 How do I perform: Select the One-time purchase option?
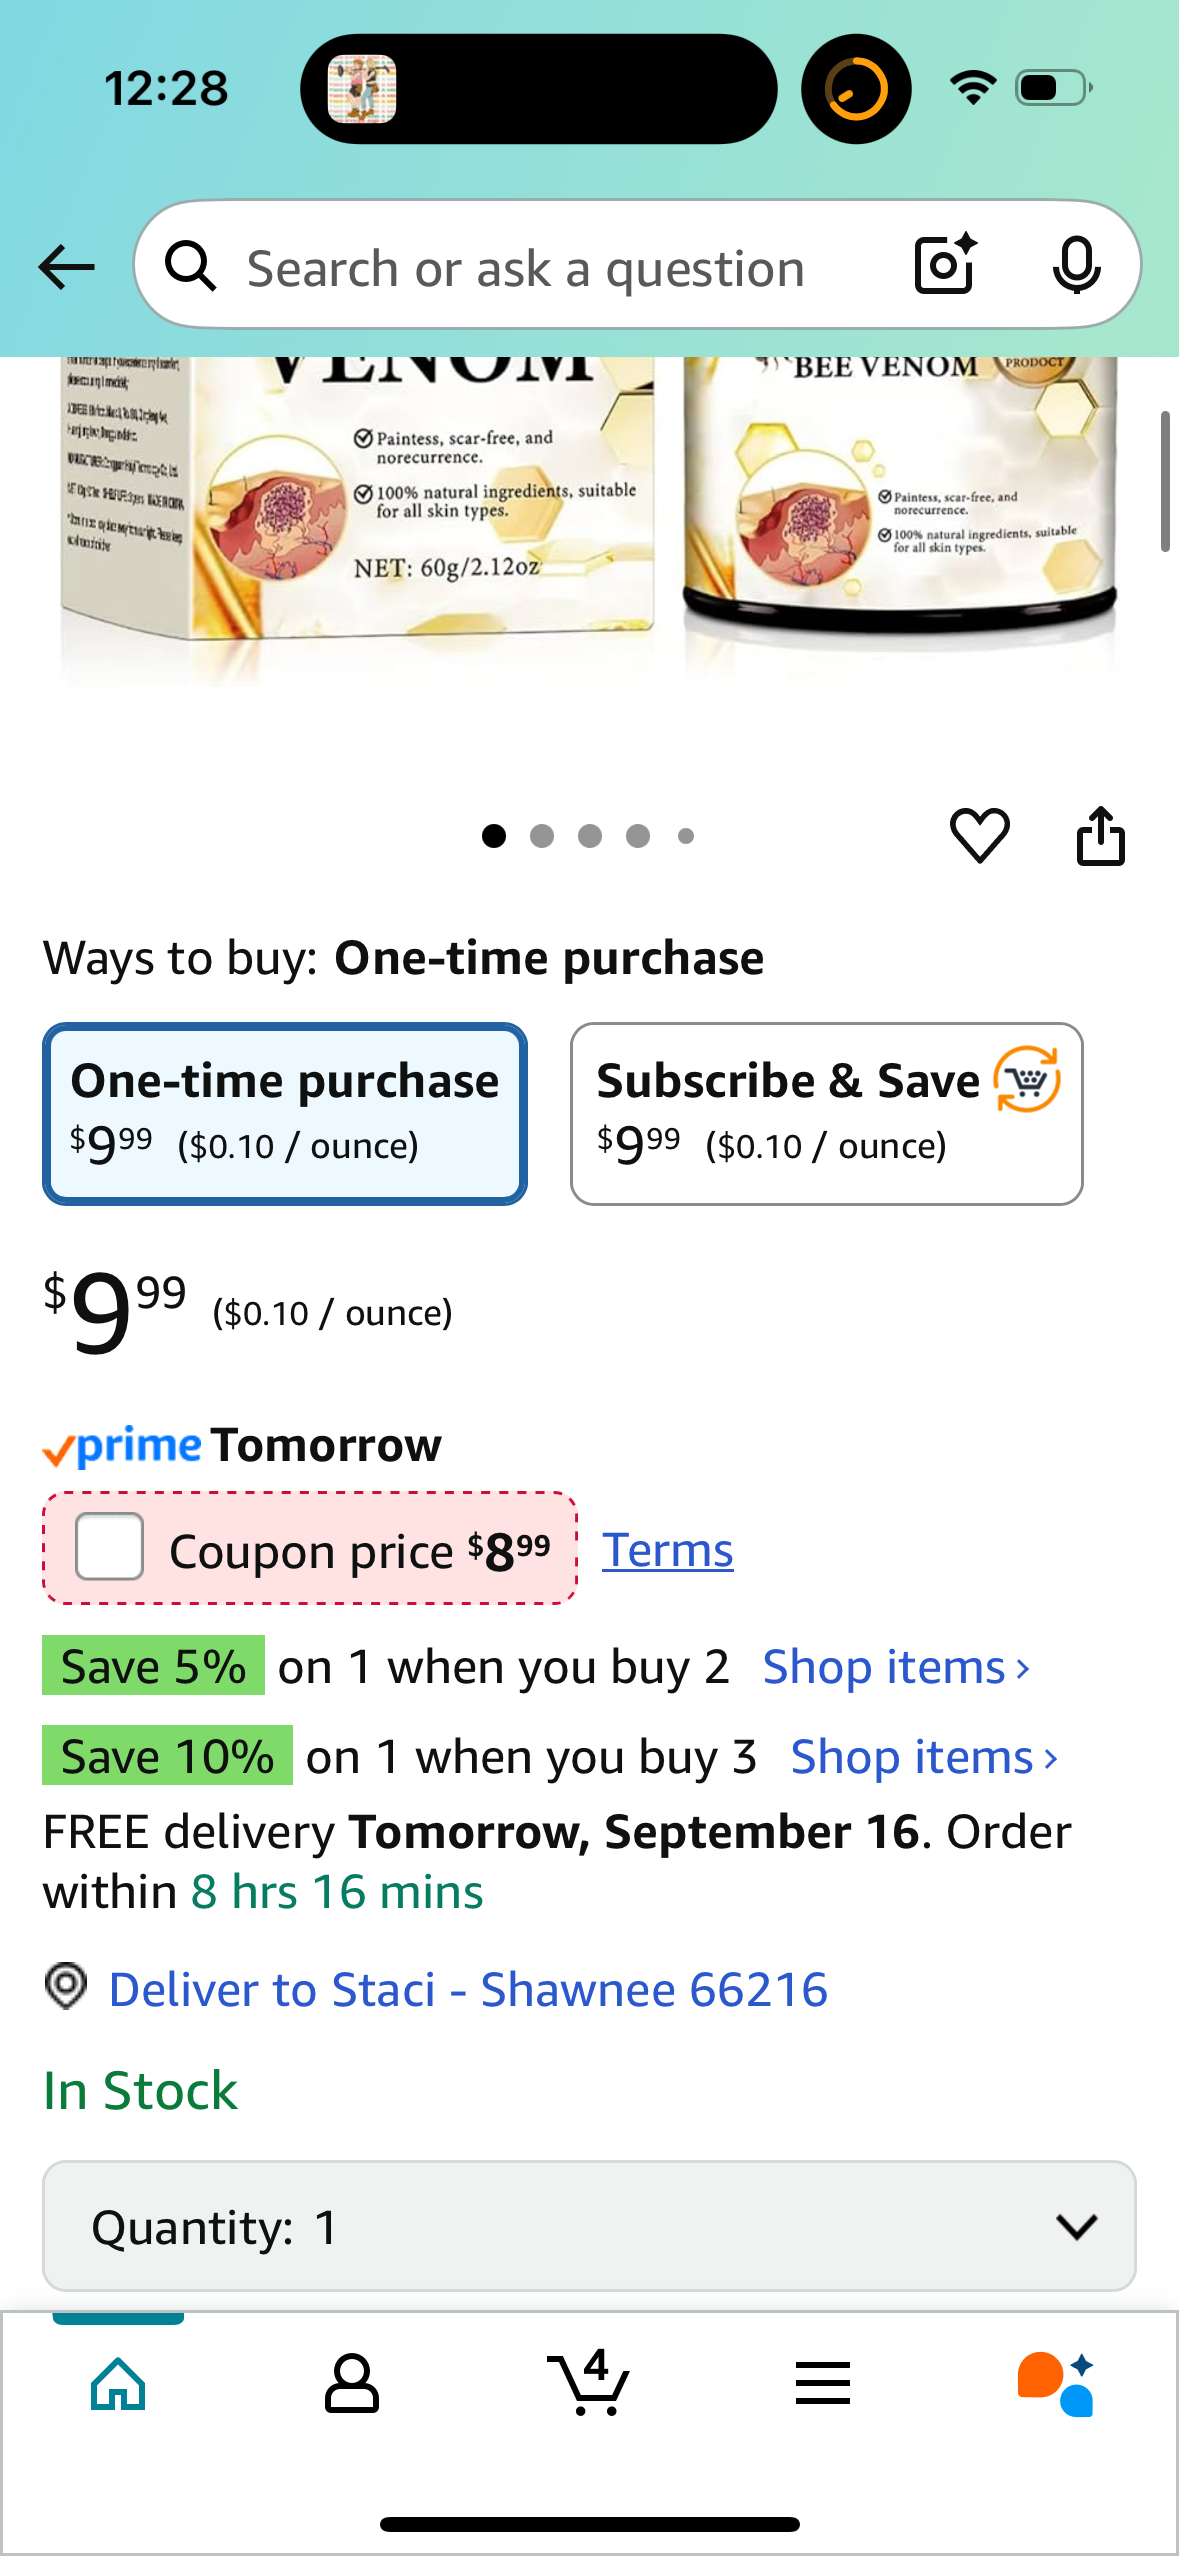tap(285, 1114)
